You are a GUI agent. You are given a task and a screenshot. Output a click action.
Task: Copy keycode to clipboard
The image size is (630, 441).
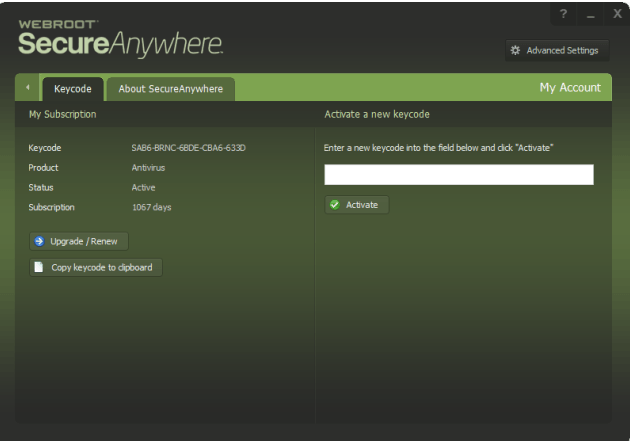pos(96,267)
